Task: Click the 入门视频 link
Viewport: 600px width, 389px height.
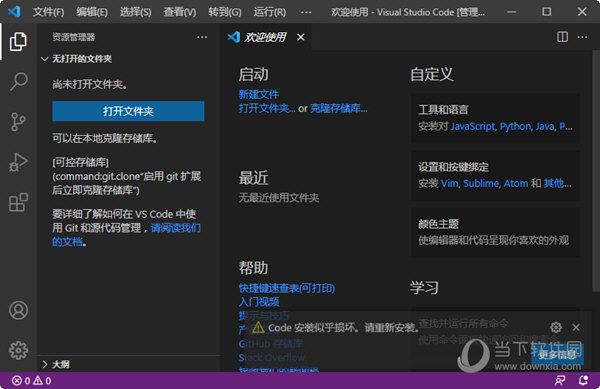Action: coord(259,302)
